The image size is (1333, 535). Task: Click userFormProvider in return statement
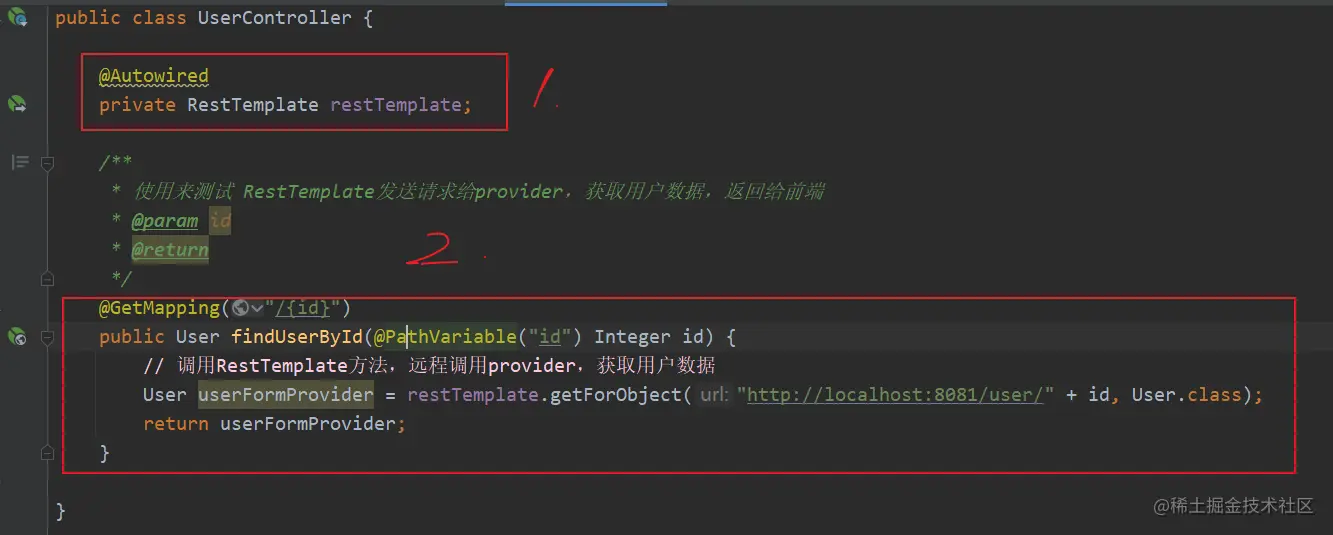click(x=308, y=424)
